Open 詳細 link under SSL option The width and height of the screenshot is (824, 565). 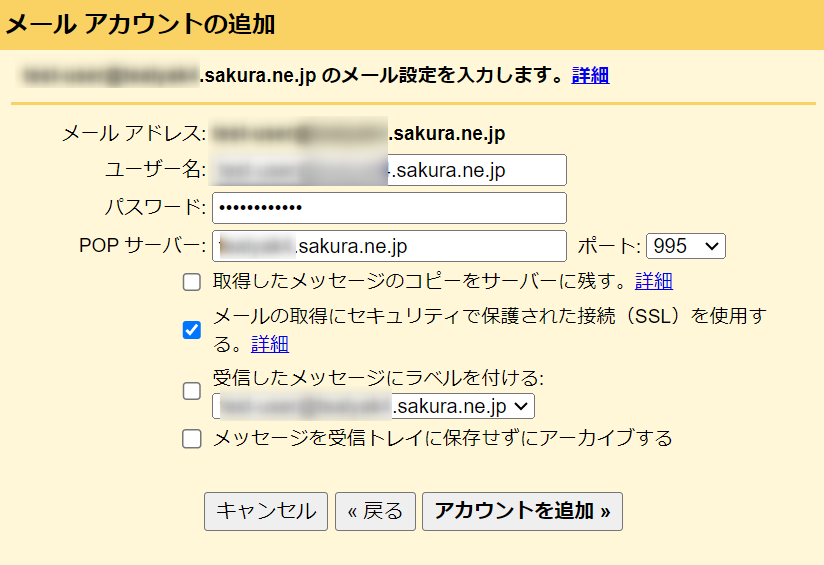coord(270,344)
